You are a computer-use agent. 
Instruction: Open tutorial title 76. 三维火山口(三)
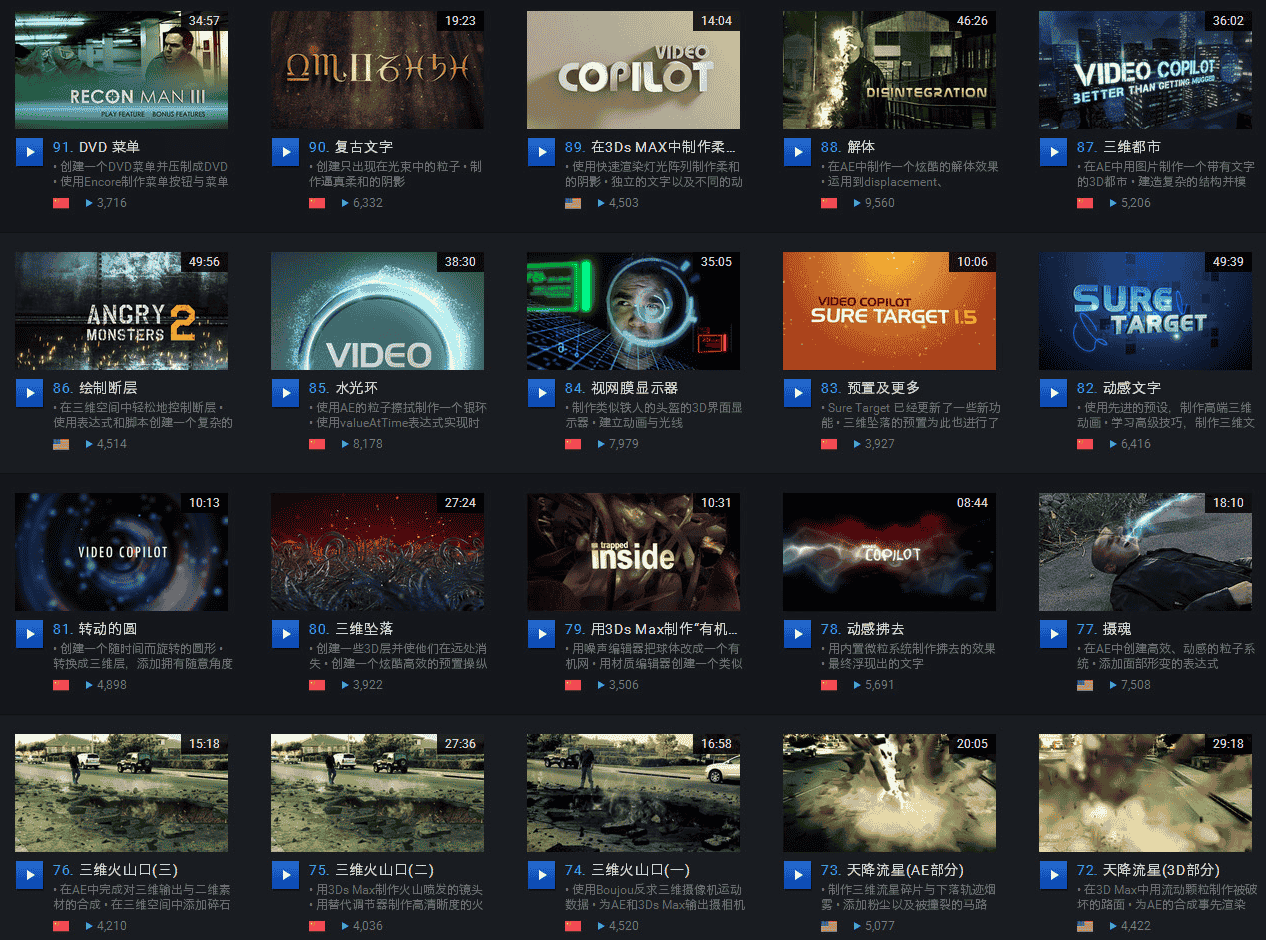pyautogui.click(x=115, y=869)
